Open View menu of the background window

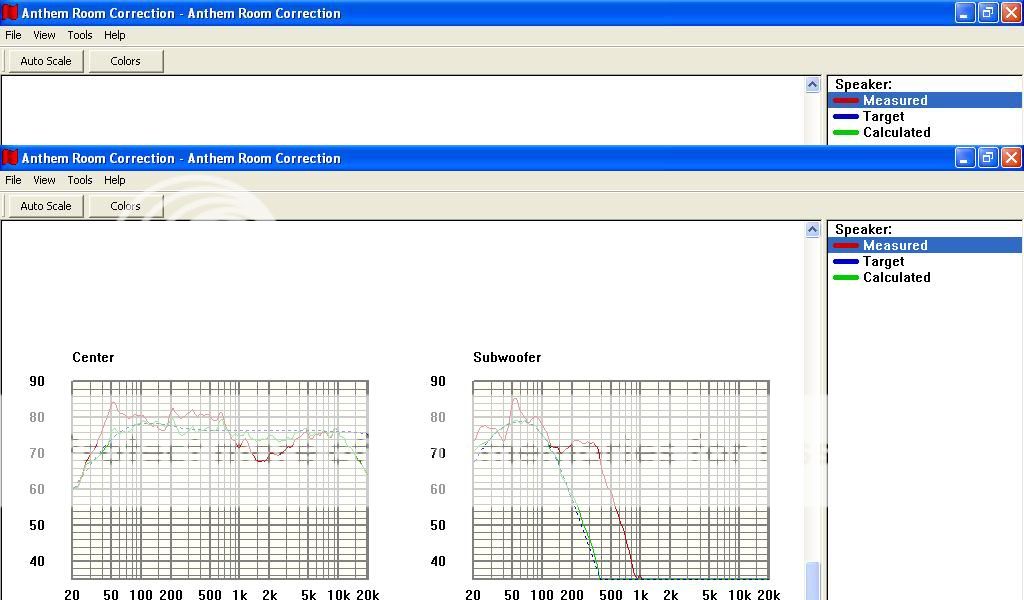click(x=44, y=35)
